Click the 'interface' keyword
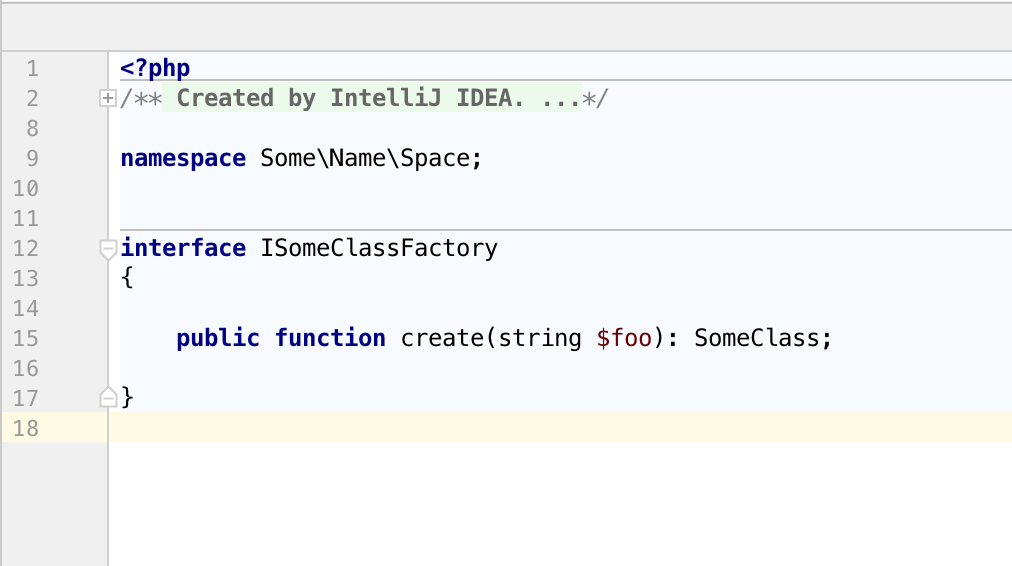This screenshot has width=1012, height=566. [183, 248]
